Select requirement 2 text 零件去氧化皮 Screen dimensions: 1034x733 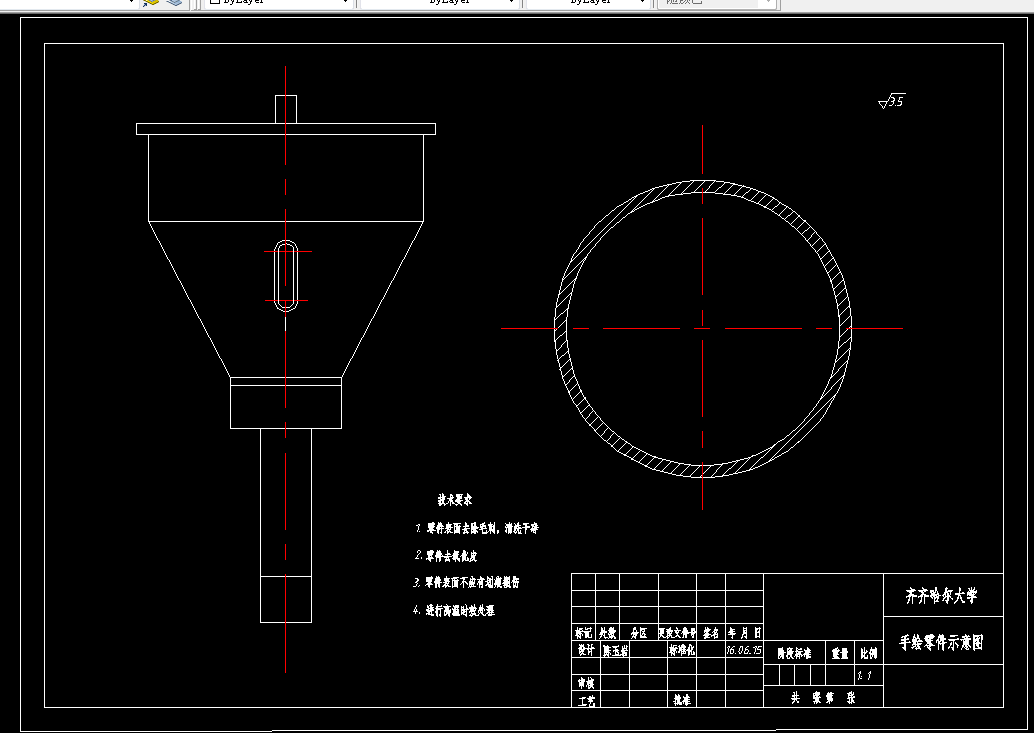pos(451,556)
